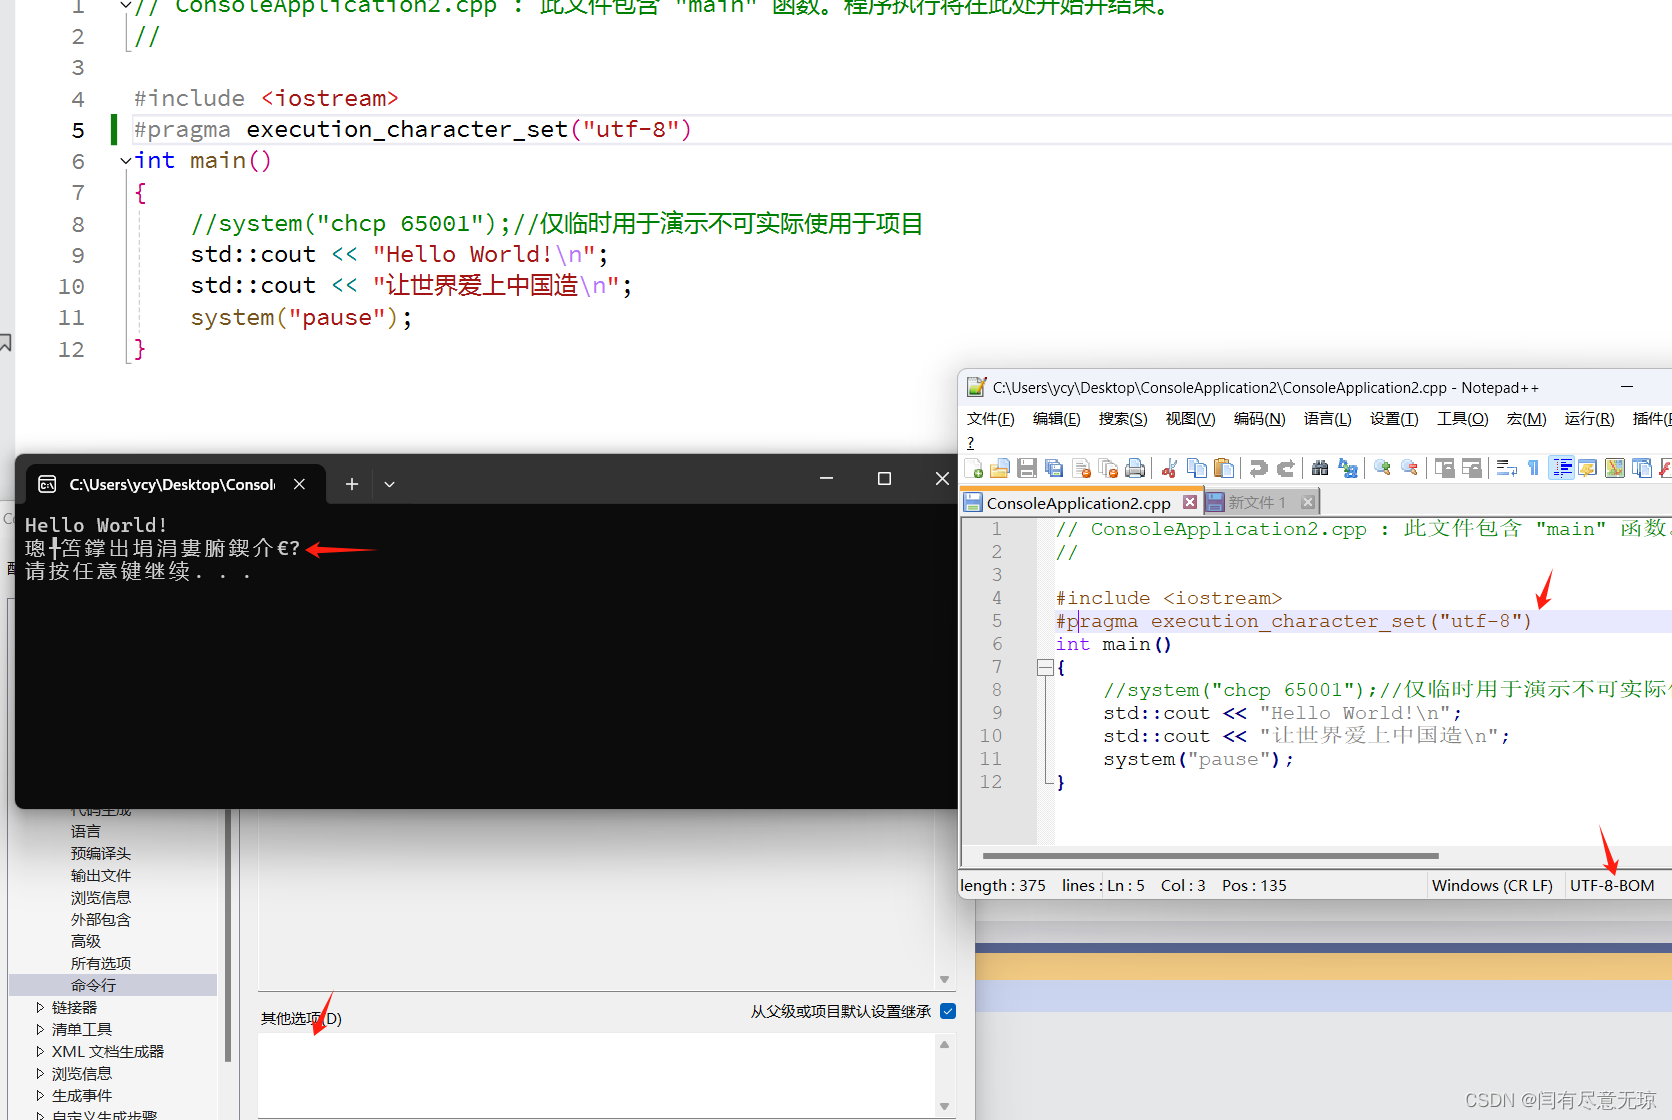Click the Print icon in Notepad++
The width and height of the screenshot is (1672, 1120).
point(1135,467)
